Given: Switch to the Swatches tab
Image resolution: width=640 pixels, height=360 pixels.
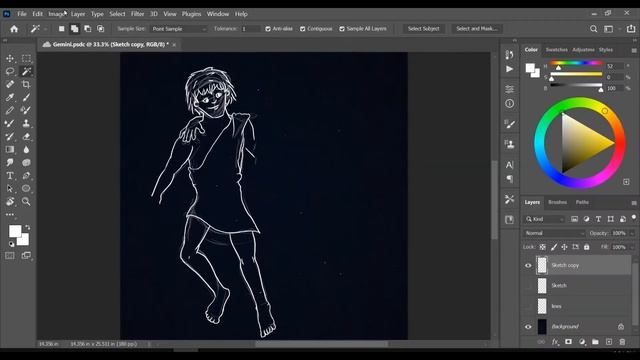Looking at the screenshot, I should click(x=556, y=50).
